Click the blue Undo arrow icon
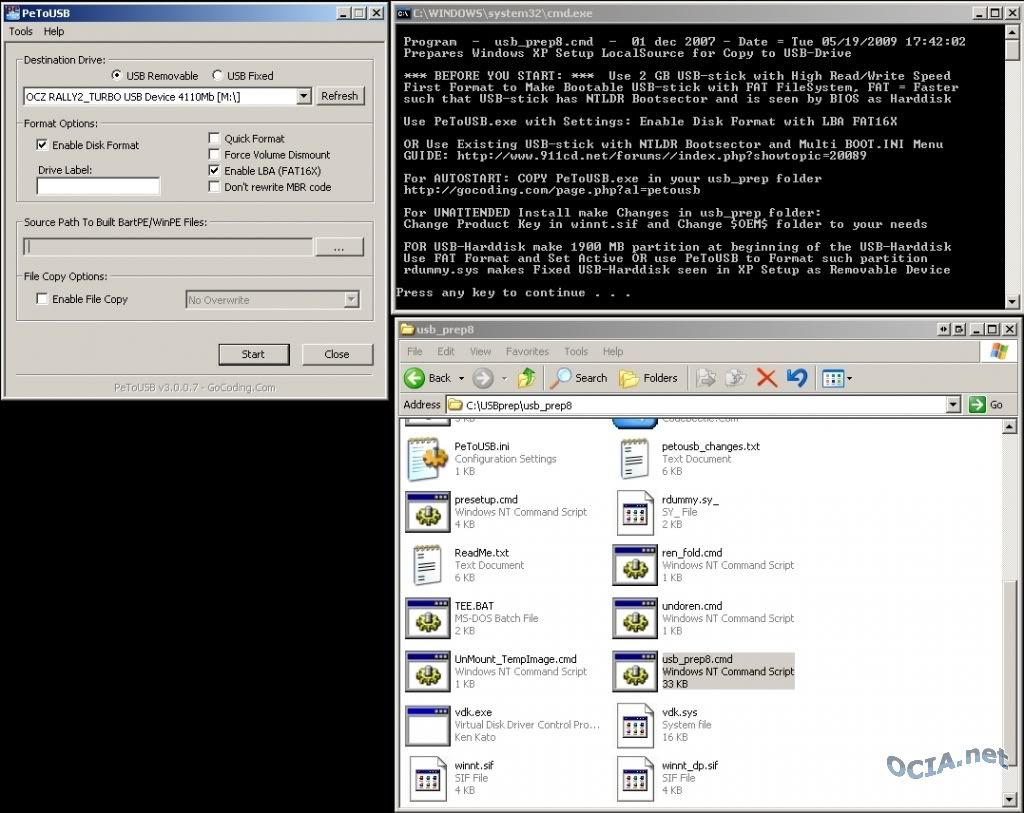This screenshot has width=1024, height=813. click(797, 378)
